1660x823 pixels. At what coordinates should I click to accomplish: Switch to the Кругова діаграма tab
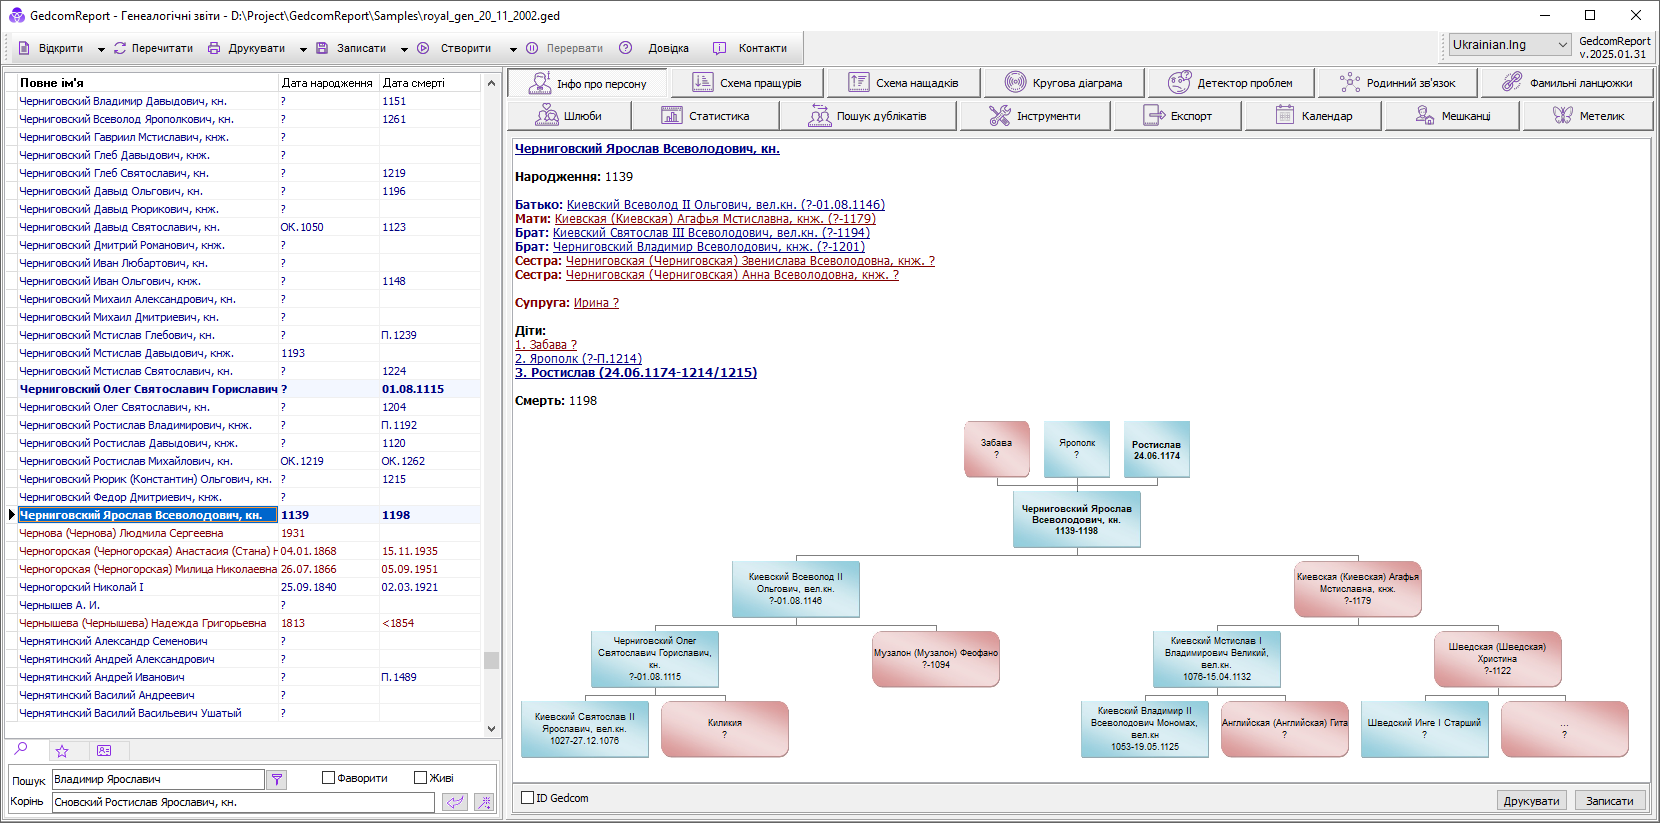(1063, 83)
